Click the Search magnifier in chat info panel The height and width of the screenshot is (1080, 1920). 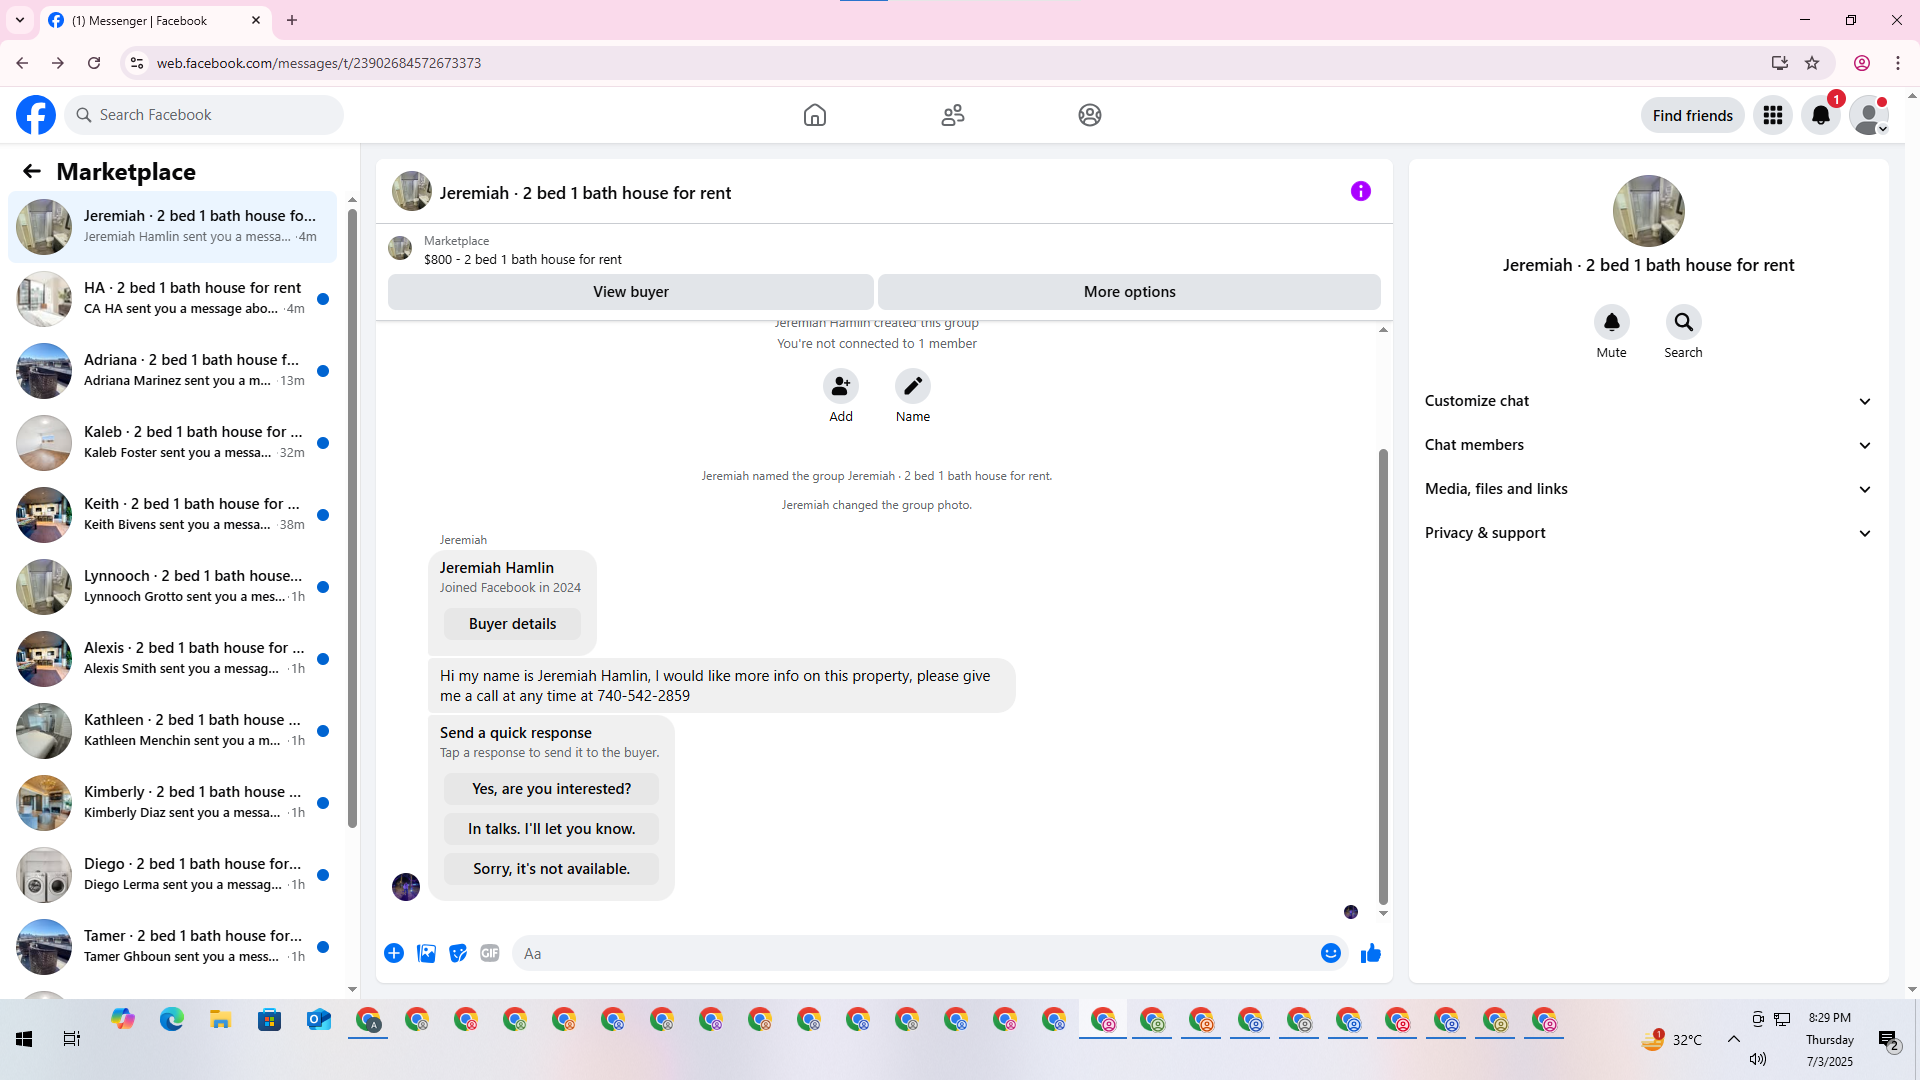pos(1683,322)
